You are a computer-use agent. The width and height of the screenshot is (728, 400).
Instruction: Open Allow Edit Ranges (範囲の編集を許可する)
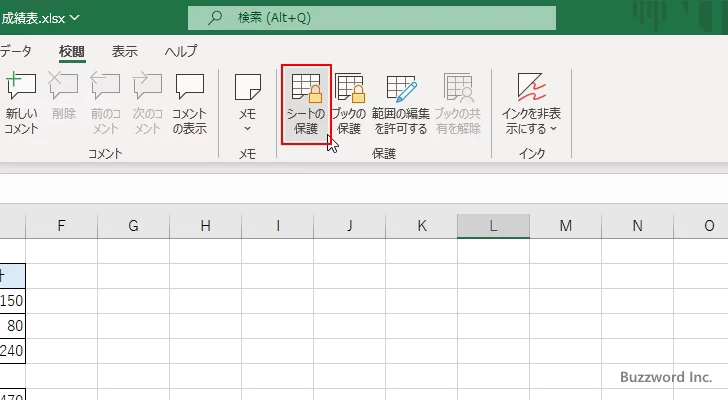tap(400, 103)
